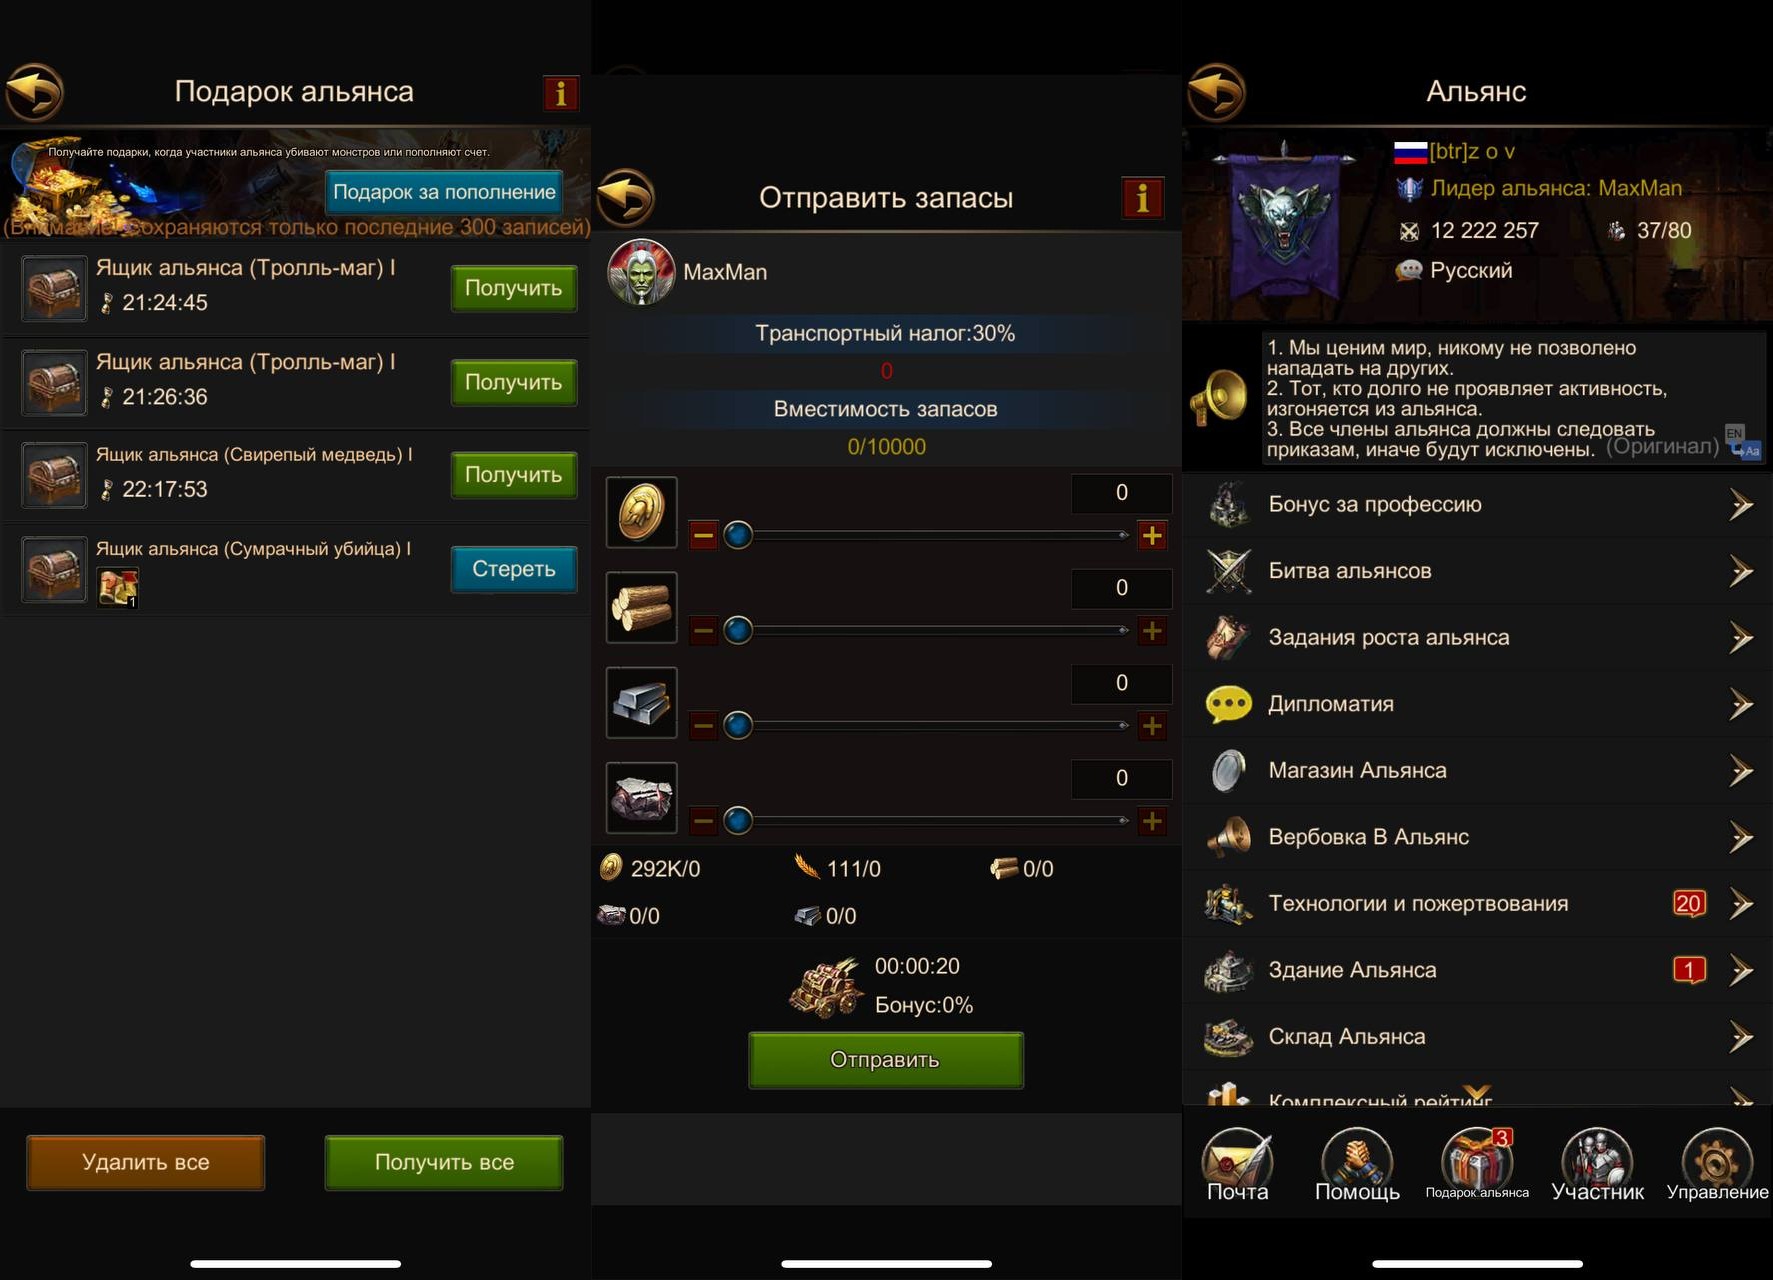Expand Склад Альянса row arrow
The image size is (1773, 1280).
(1741, 1037)
